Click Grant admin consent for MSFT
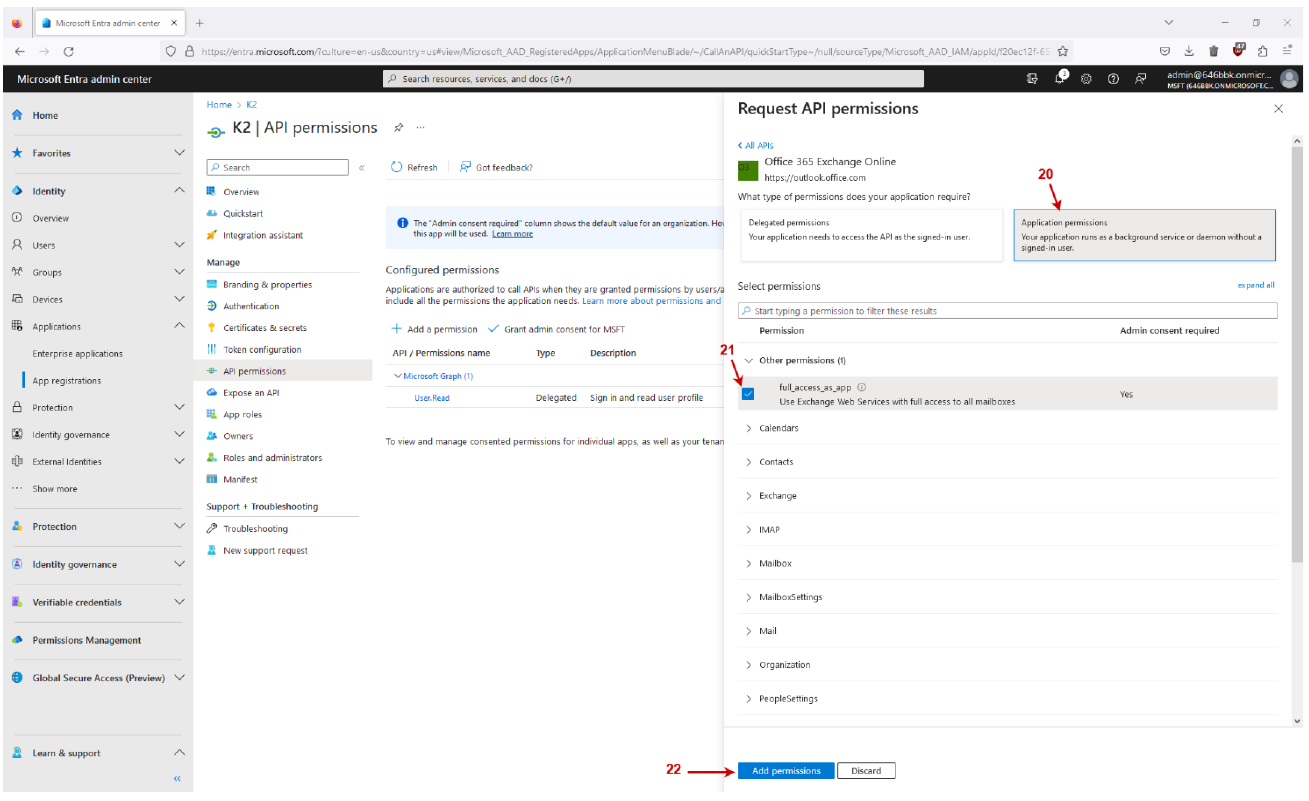Image resolution: width=1309 pixels, height=801 pixels. [x=557, y=329]
